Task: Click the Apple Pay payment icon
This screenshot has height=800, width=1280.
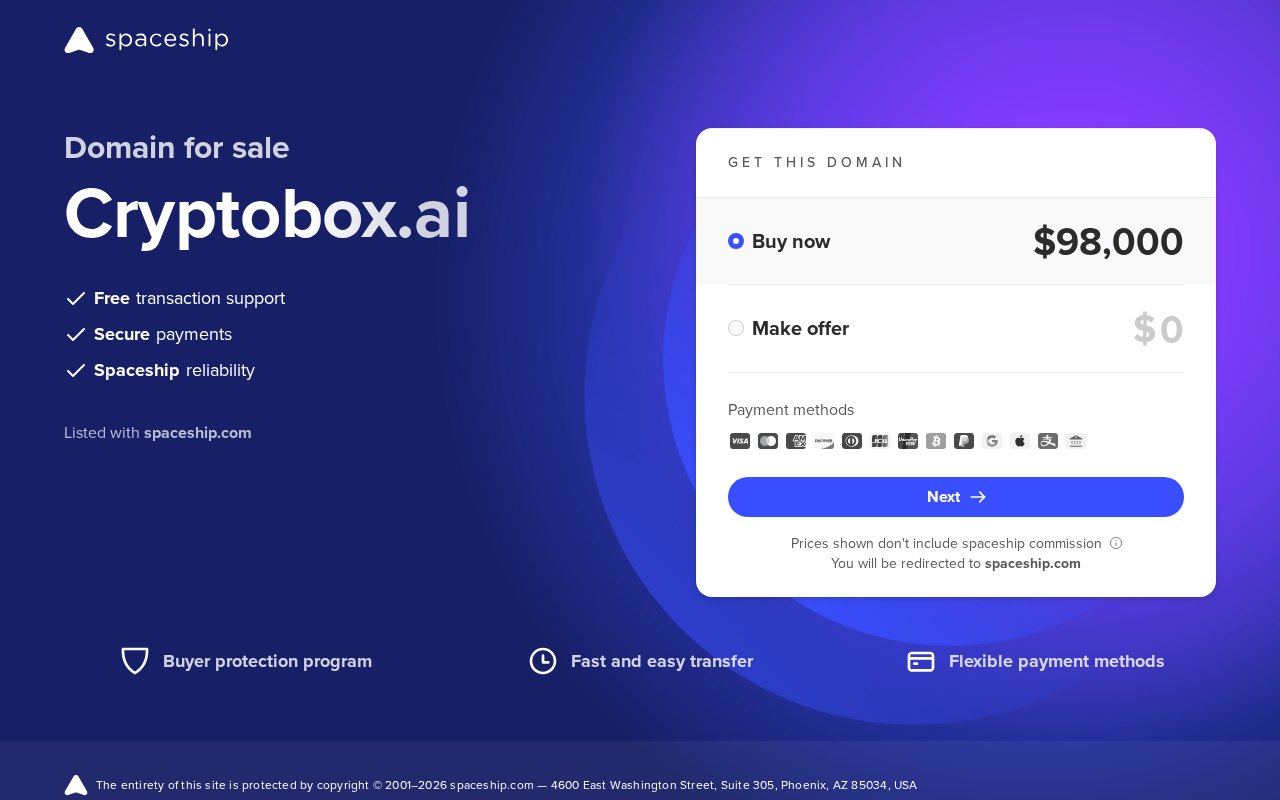Action: coord(1020,441)
